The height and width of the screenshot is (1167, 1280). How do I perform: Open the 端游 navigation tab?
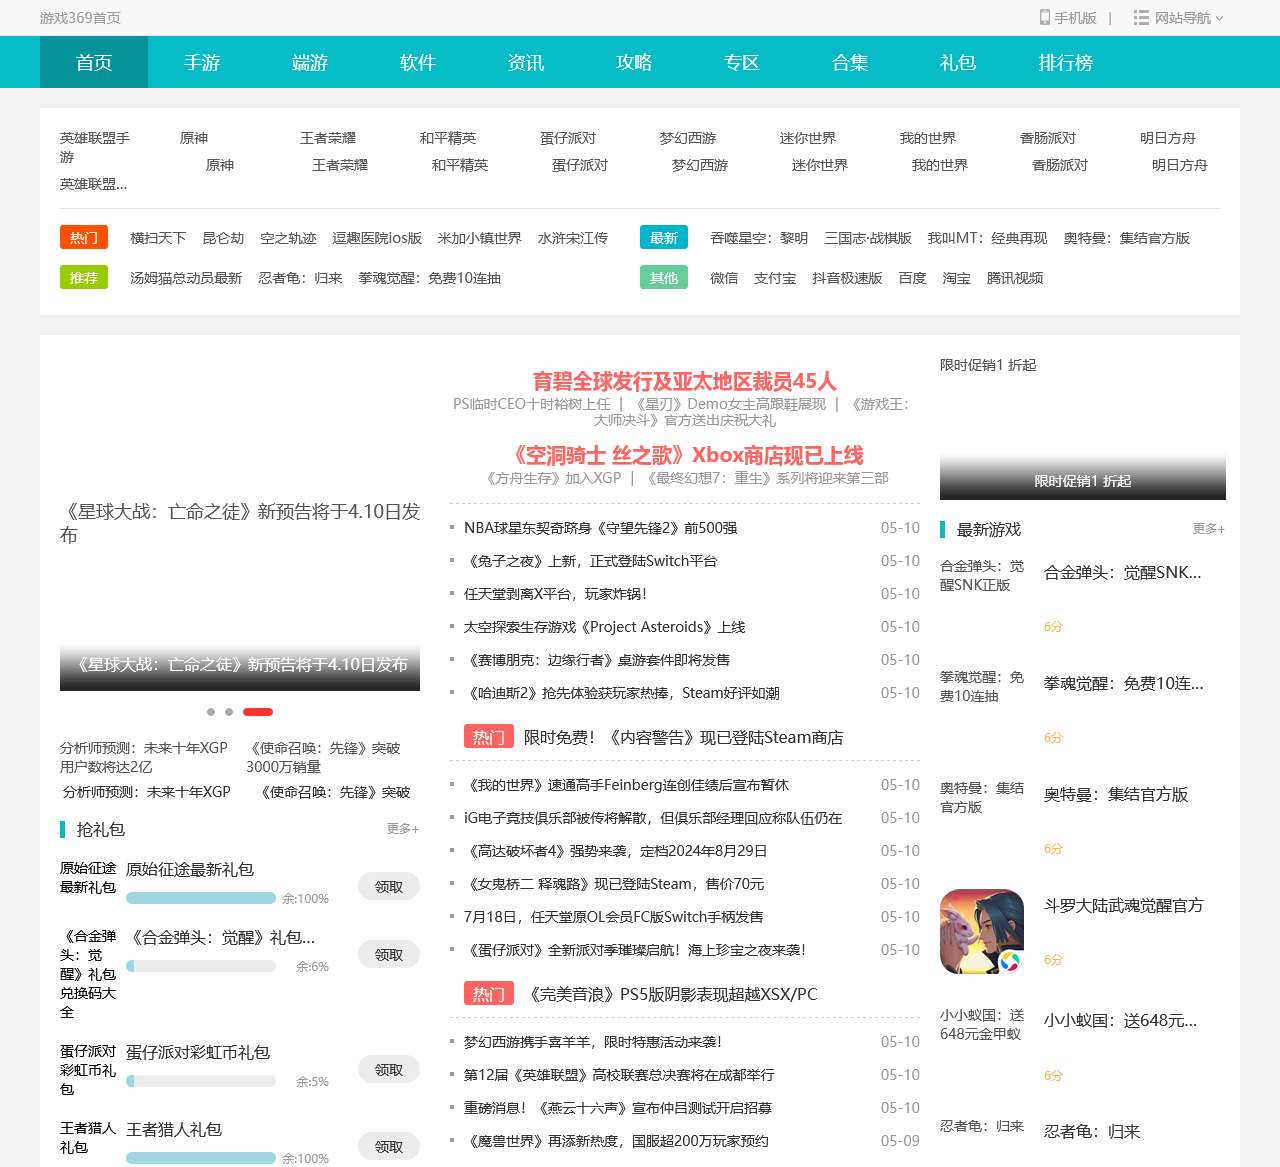pyautogui.click(x=310, y=62)
